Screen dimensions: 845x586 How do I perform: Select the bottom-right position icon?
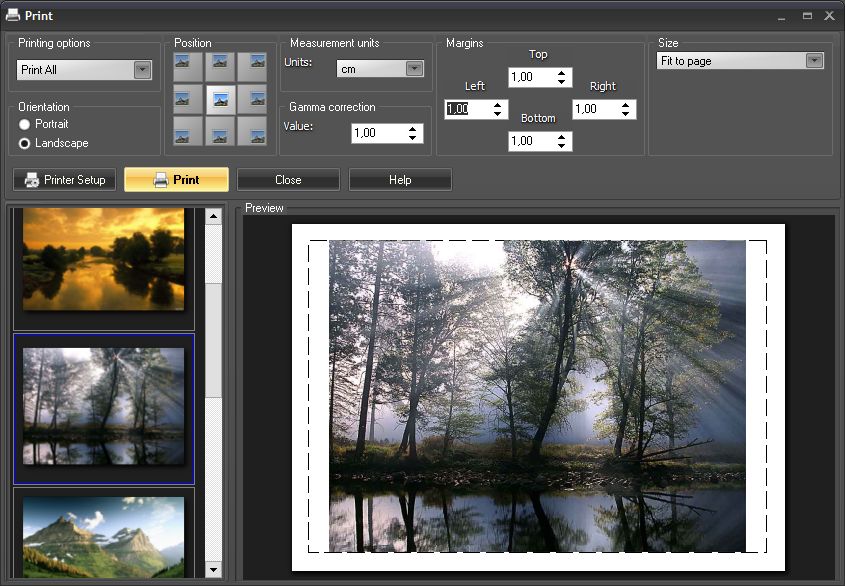click(x=252, y=131)
